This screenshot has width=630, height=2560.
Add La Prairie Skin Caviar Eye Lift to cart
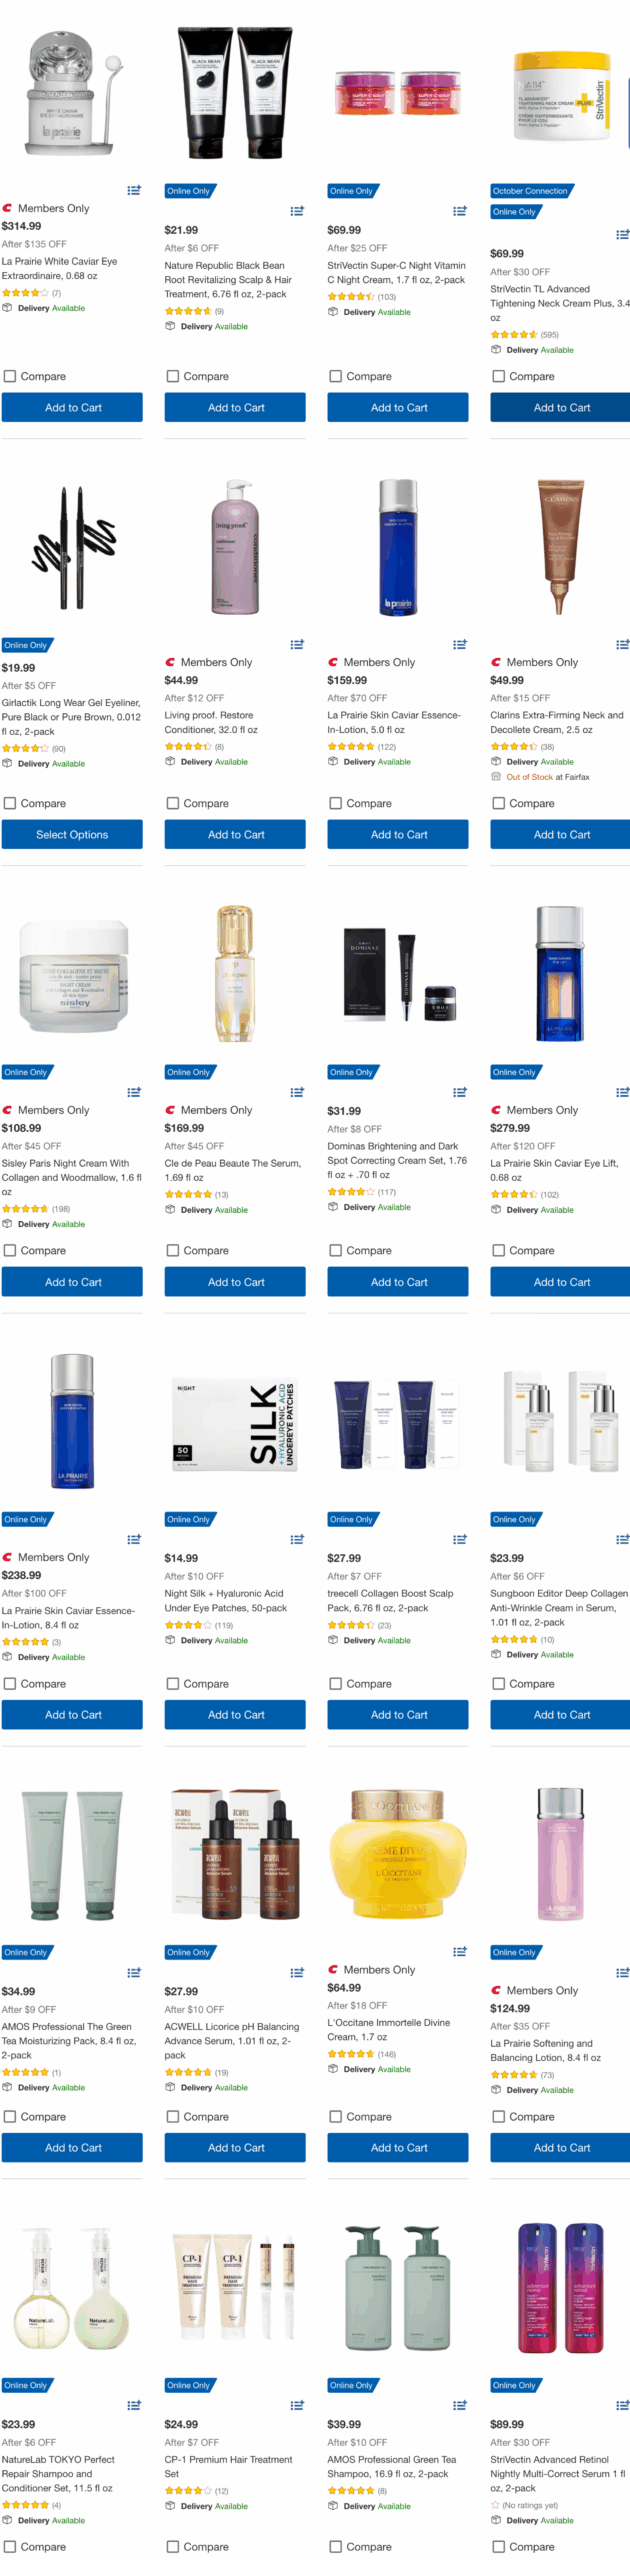tap(560, 1281)
